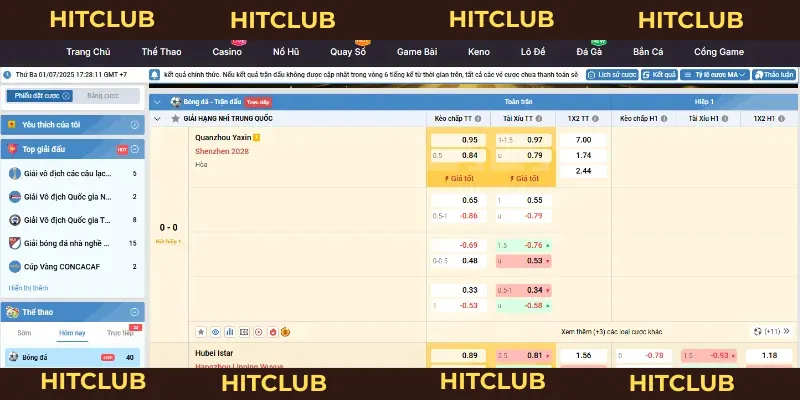
Task: Select the Sớm tab
Action: pos(24,333)
